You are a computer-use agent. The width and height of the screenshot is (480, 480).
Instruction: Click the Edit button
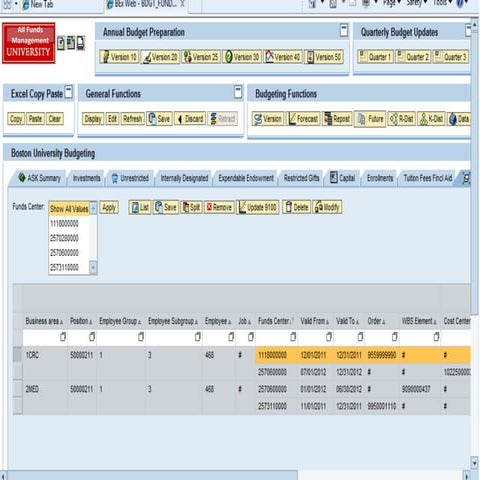coord(112,119)
